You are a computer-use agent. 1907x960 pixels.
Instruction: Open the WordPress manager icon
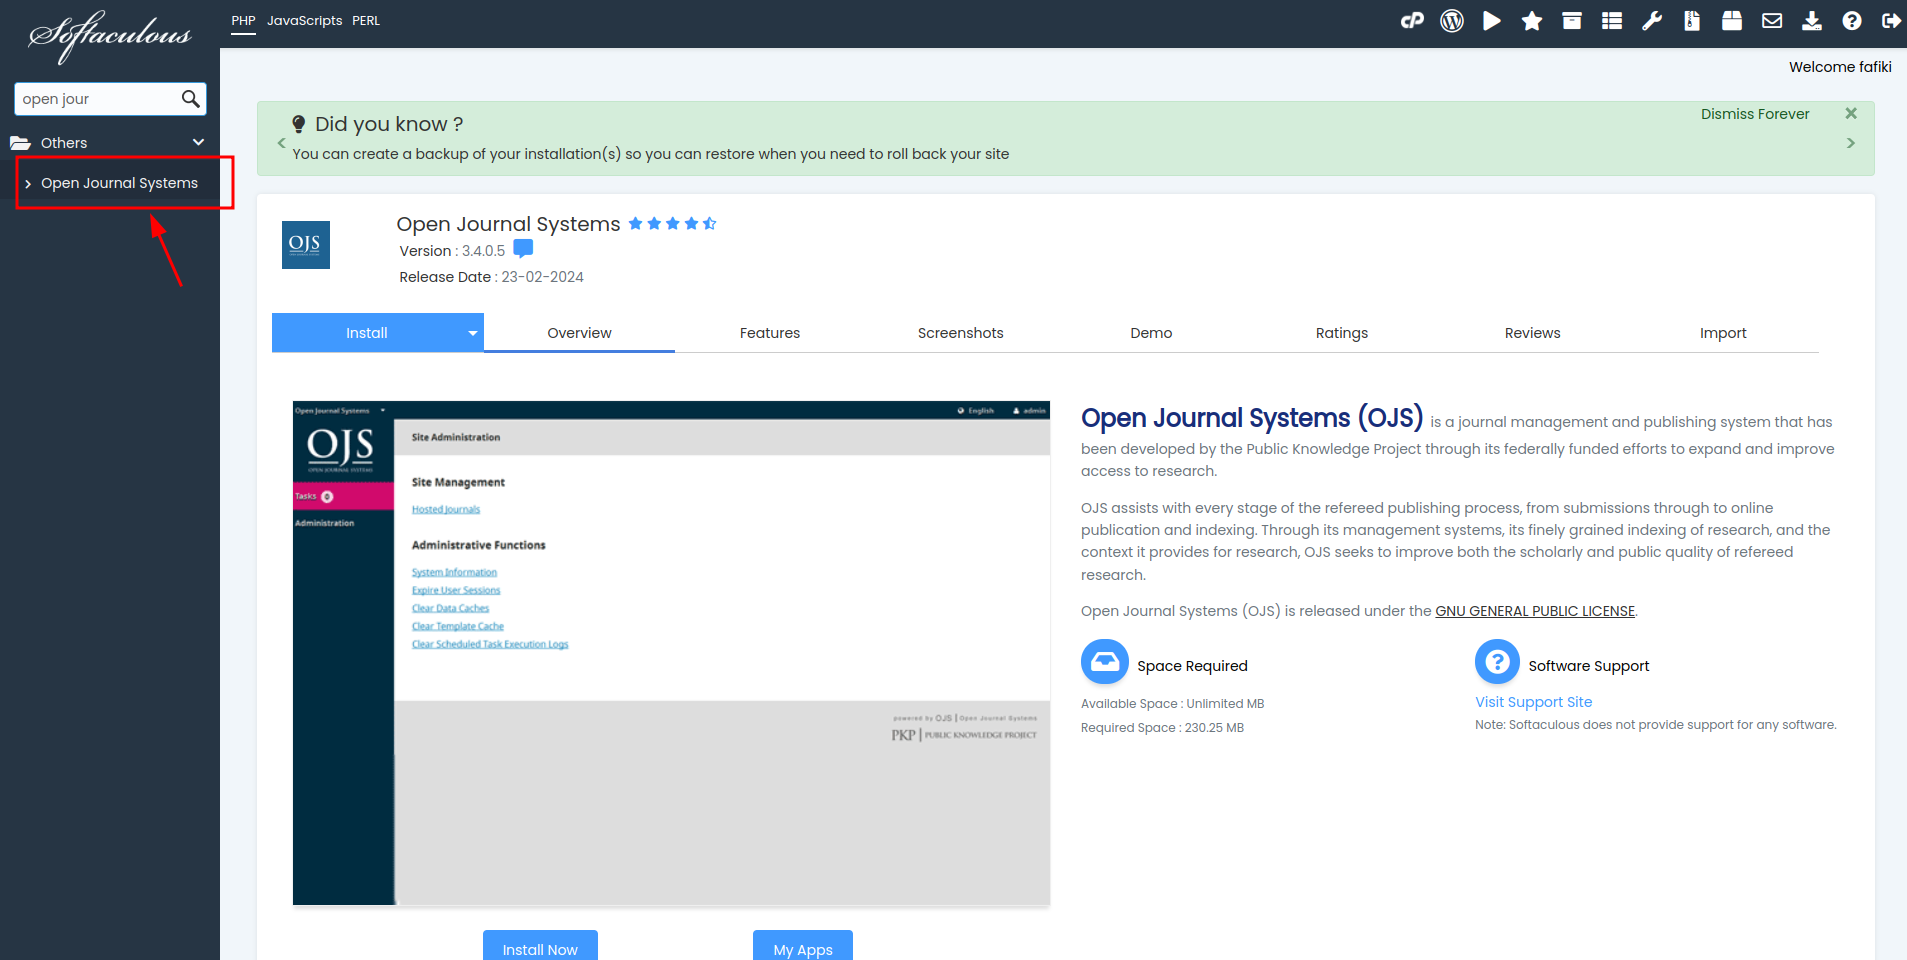pos(1452,20)
